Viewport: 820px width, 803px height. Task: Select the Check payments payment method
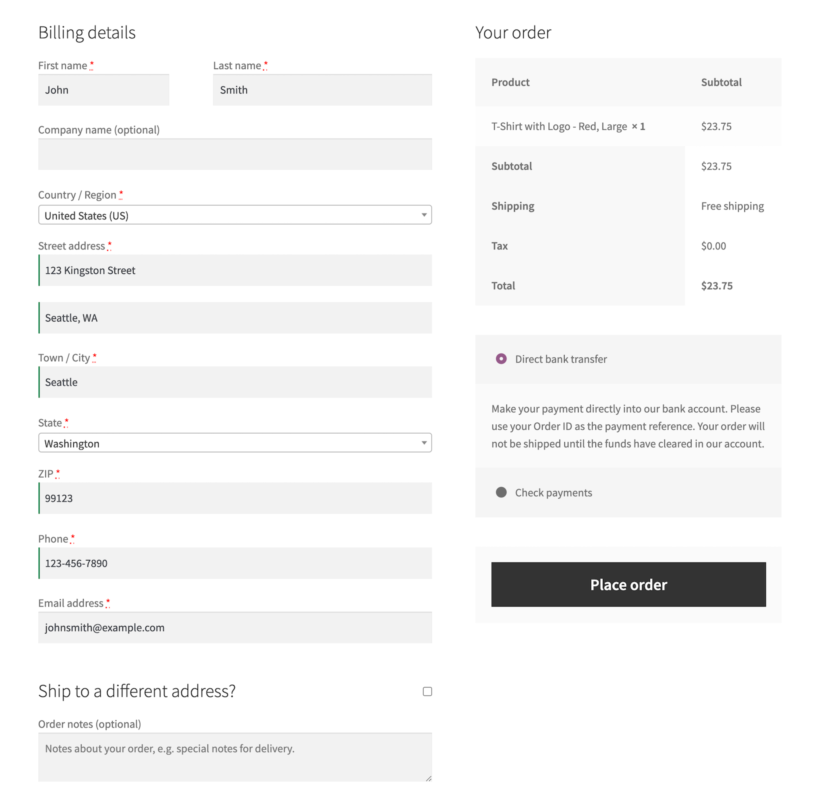pyautogui.click(x=501, y=492)
